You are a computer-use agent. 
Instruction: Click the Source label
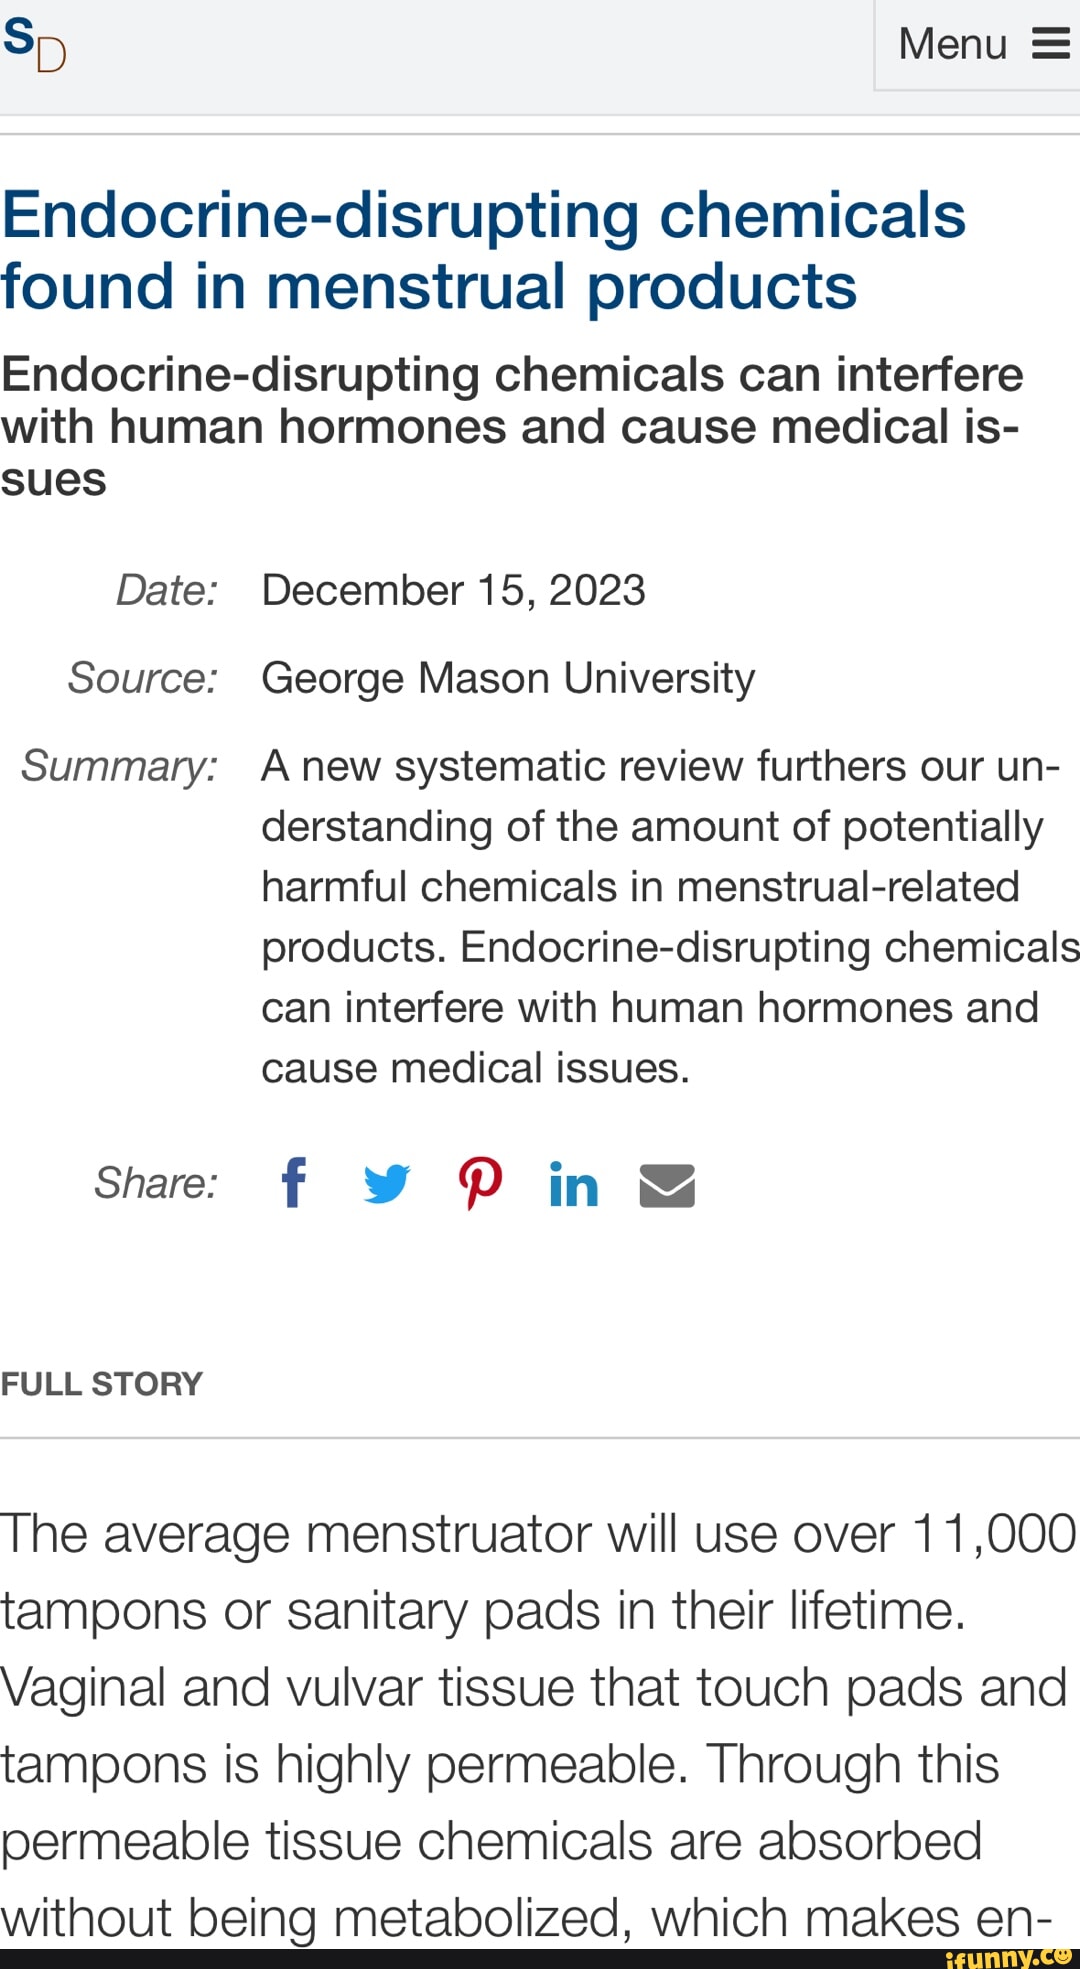click(142, 678)
